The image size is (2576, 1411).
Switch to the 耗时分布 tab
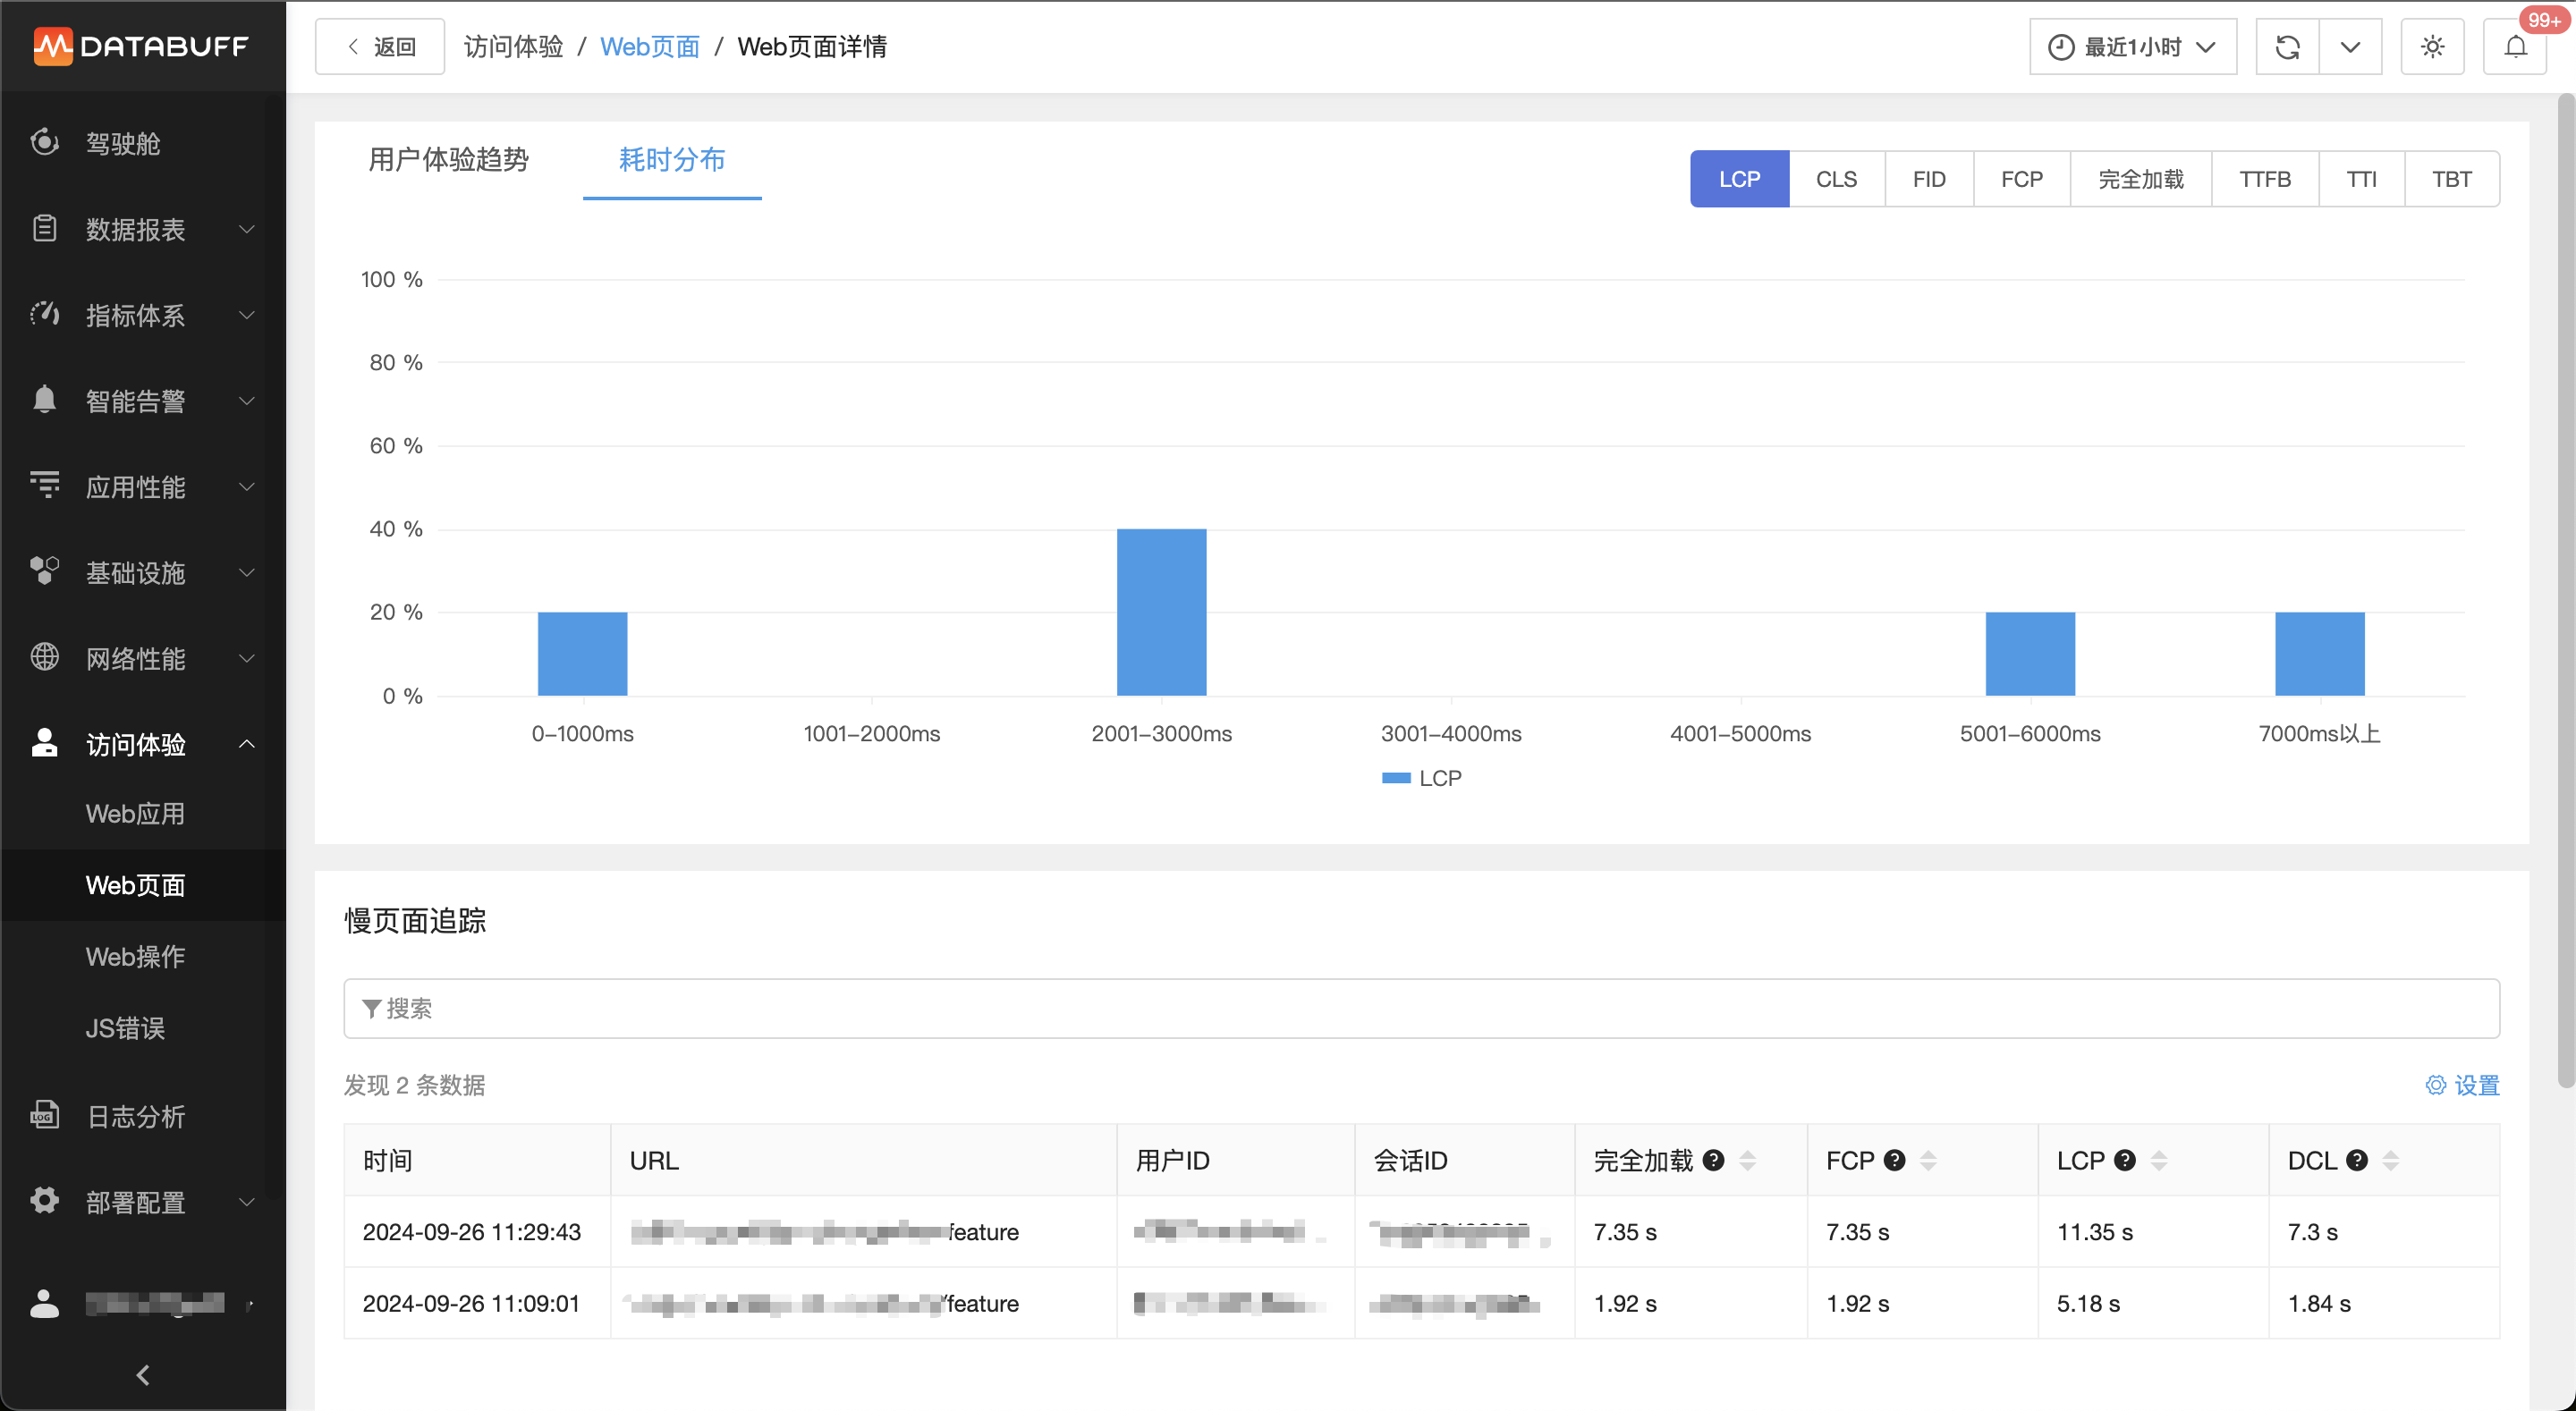[672, 160]
